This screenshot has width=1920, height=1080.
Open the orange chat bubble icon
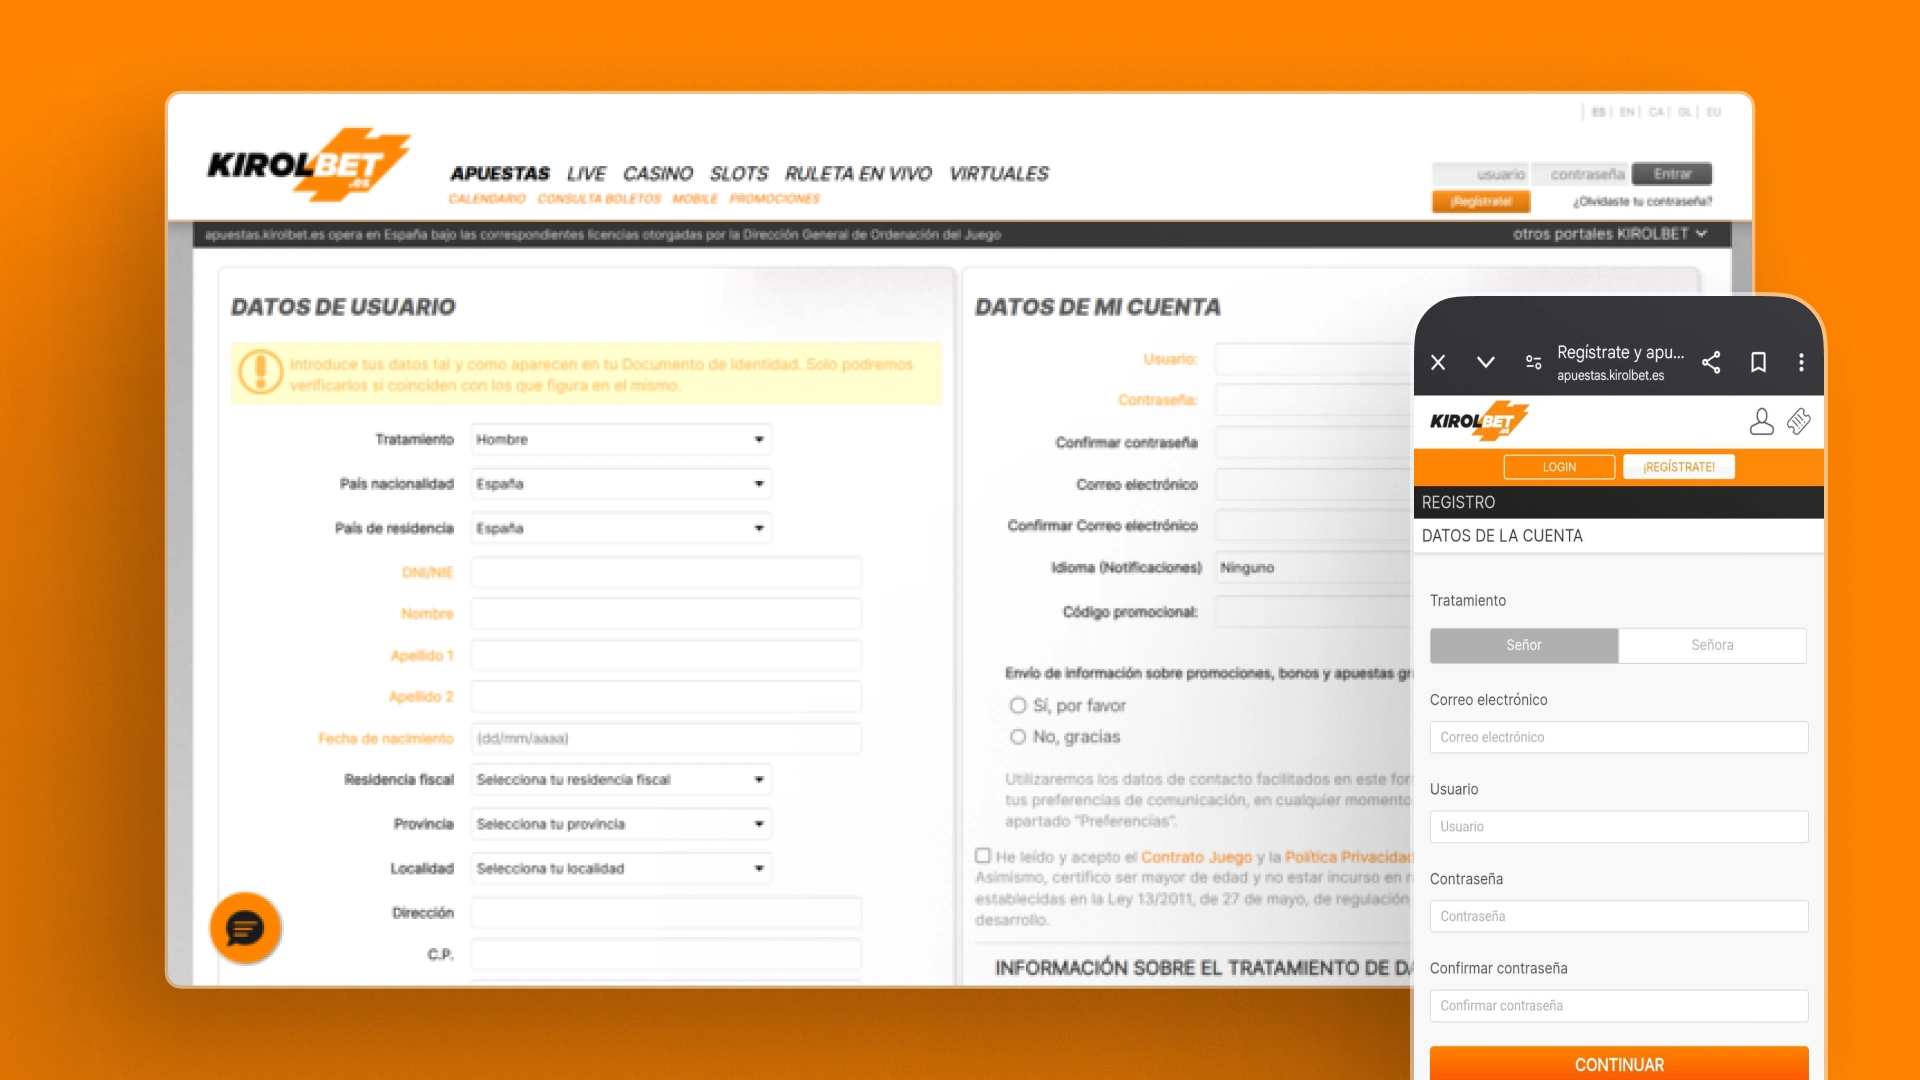(245, 928)
